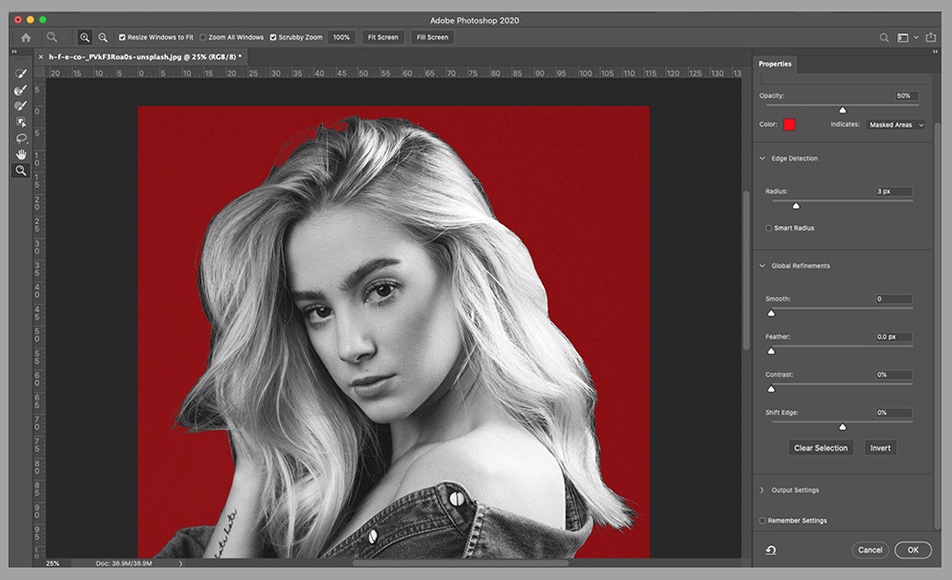Click the OK button
The height and width of the screenshot is (580, 952).
(913, 550)
